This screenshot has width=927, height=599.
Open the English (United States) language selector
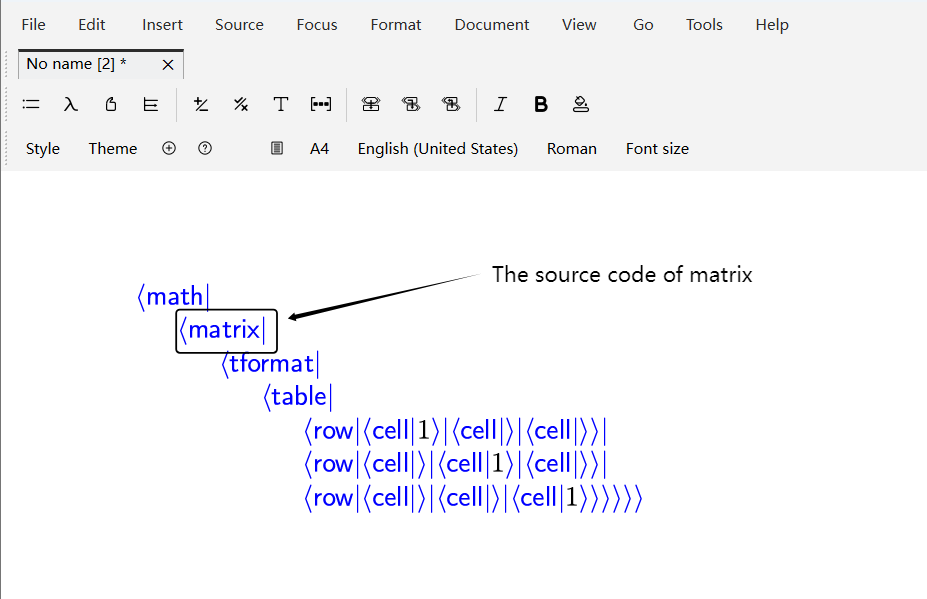point(437,148)
